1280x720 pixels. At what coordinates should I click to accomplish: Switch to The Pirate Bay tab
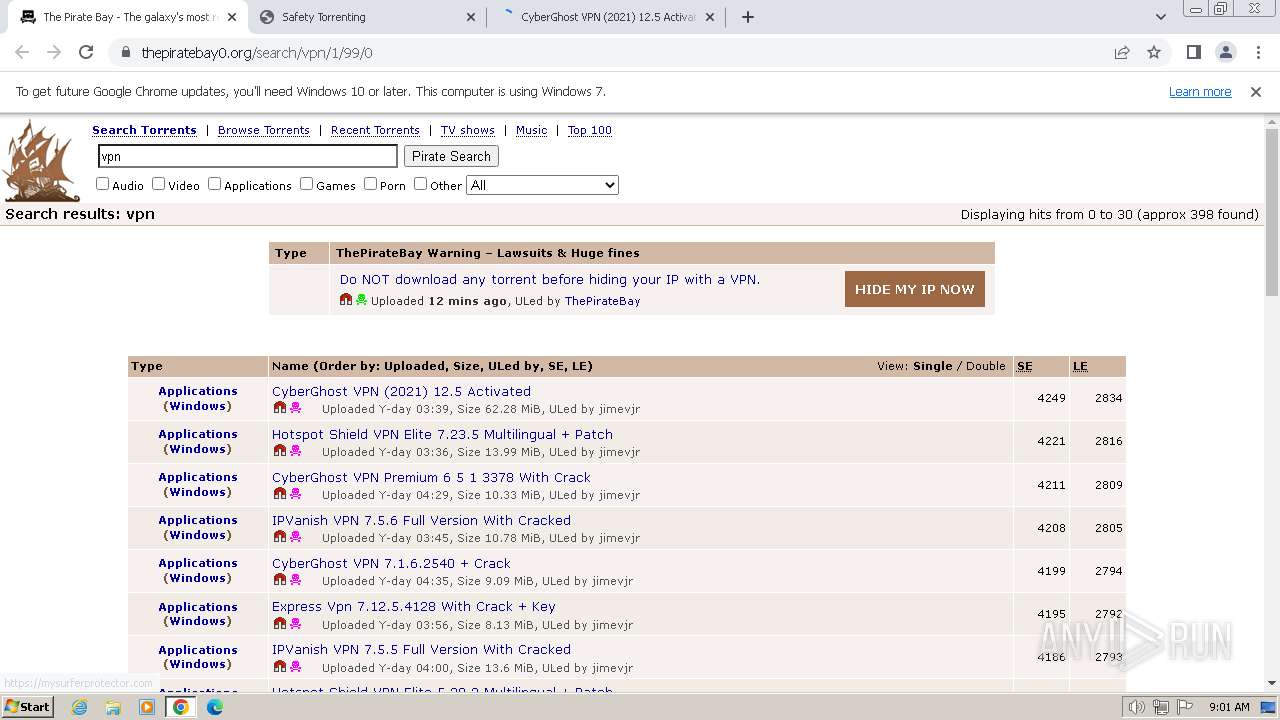(x=128, y=17)
